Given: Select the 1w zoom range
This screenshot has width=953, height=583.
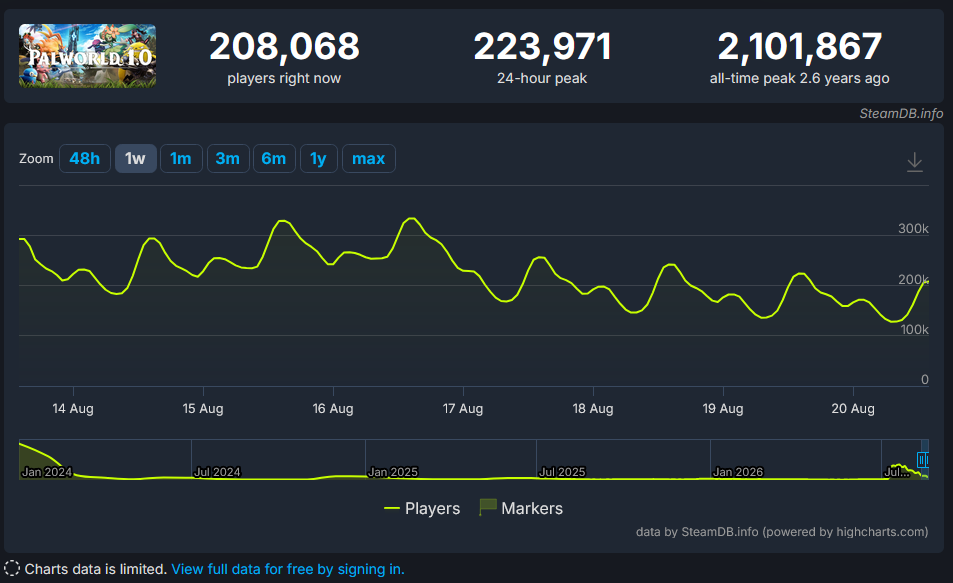Looking at the screenshot, I should [135, 159].
